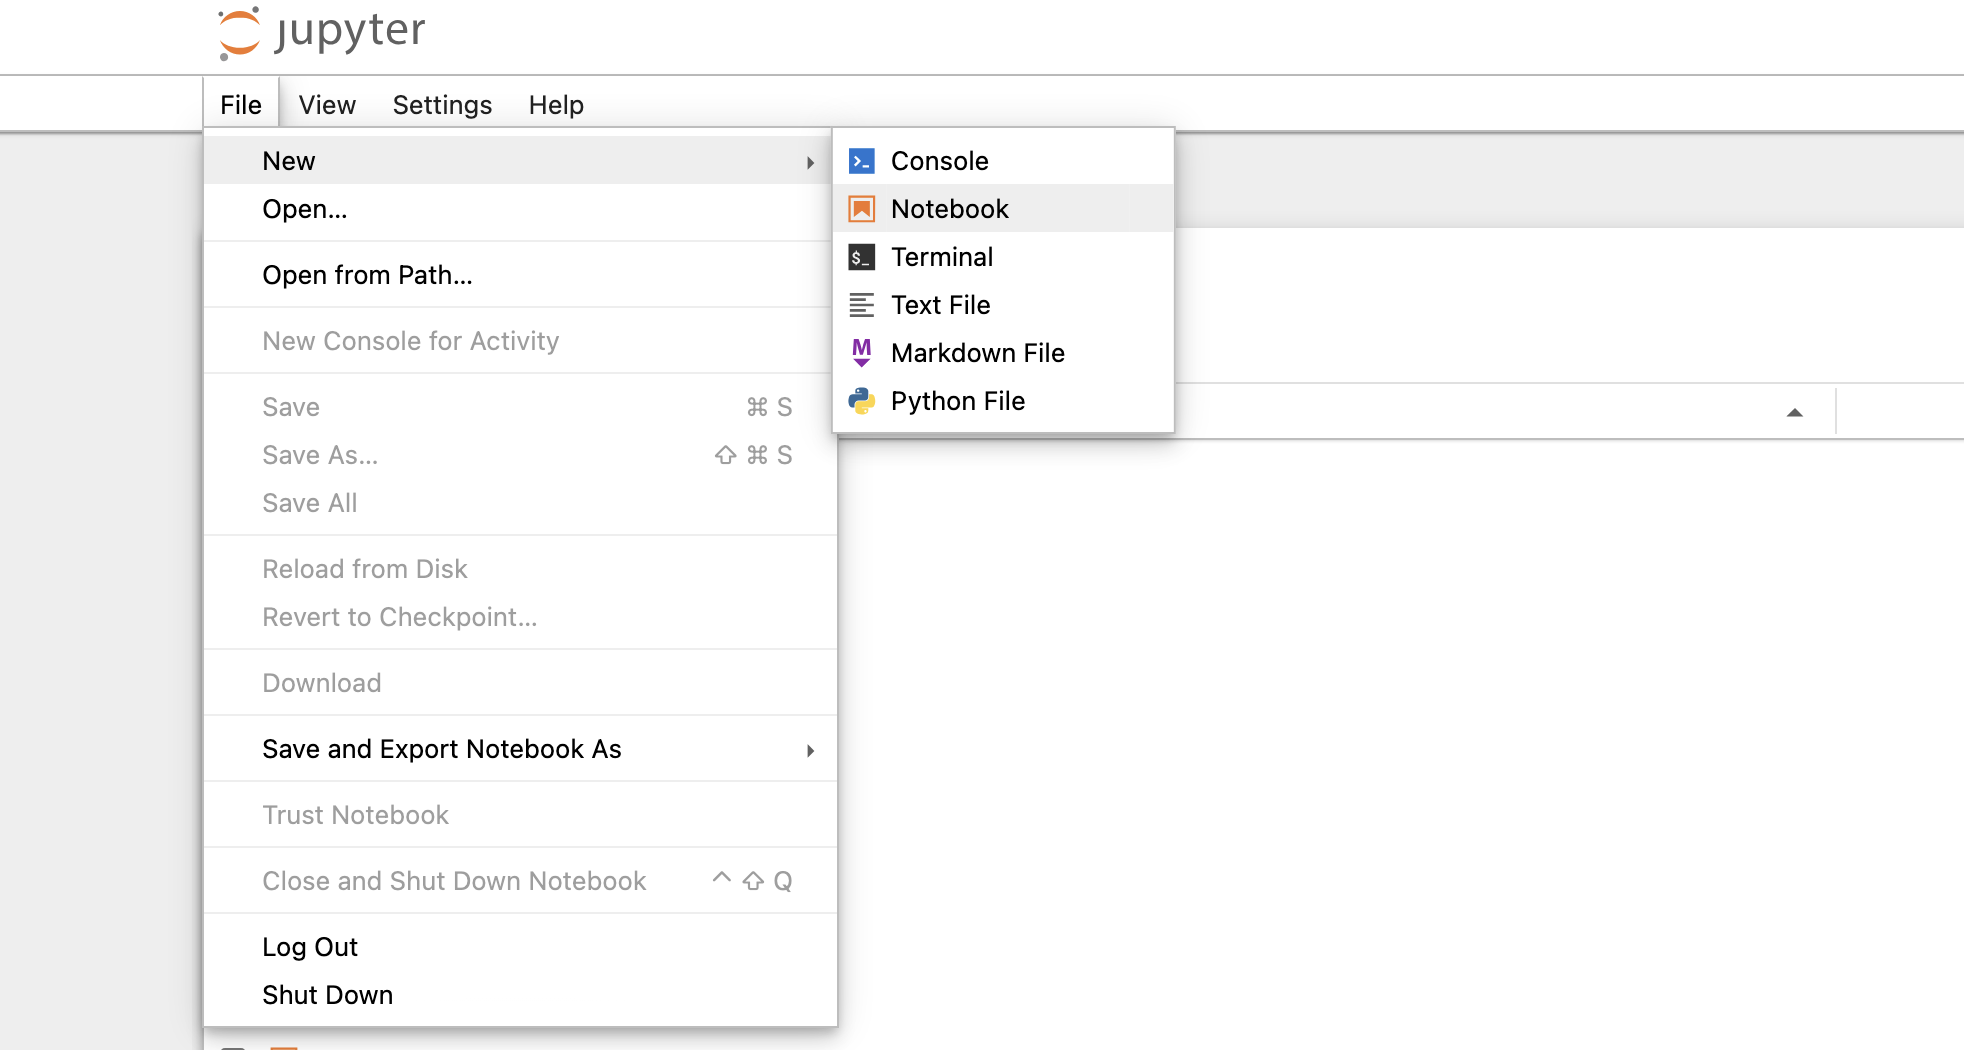1964x1050 pixels.
Task: Click the purple Markdown File icon
Action: click(x=861, y=353)
